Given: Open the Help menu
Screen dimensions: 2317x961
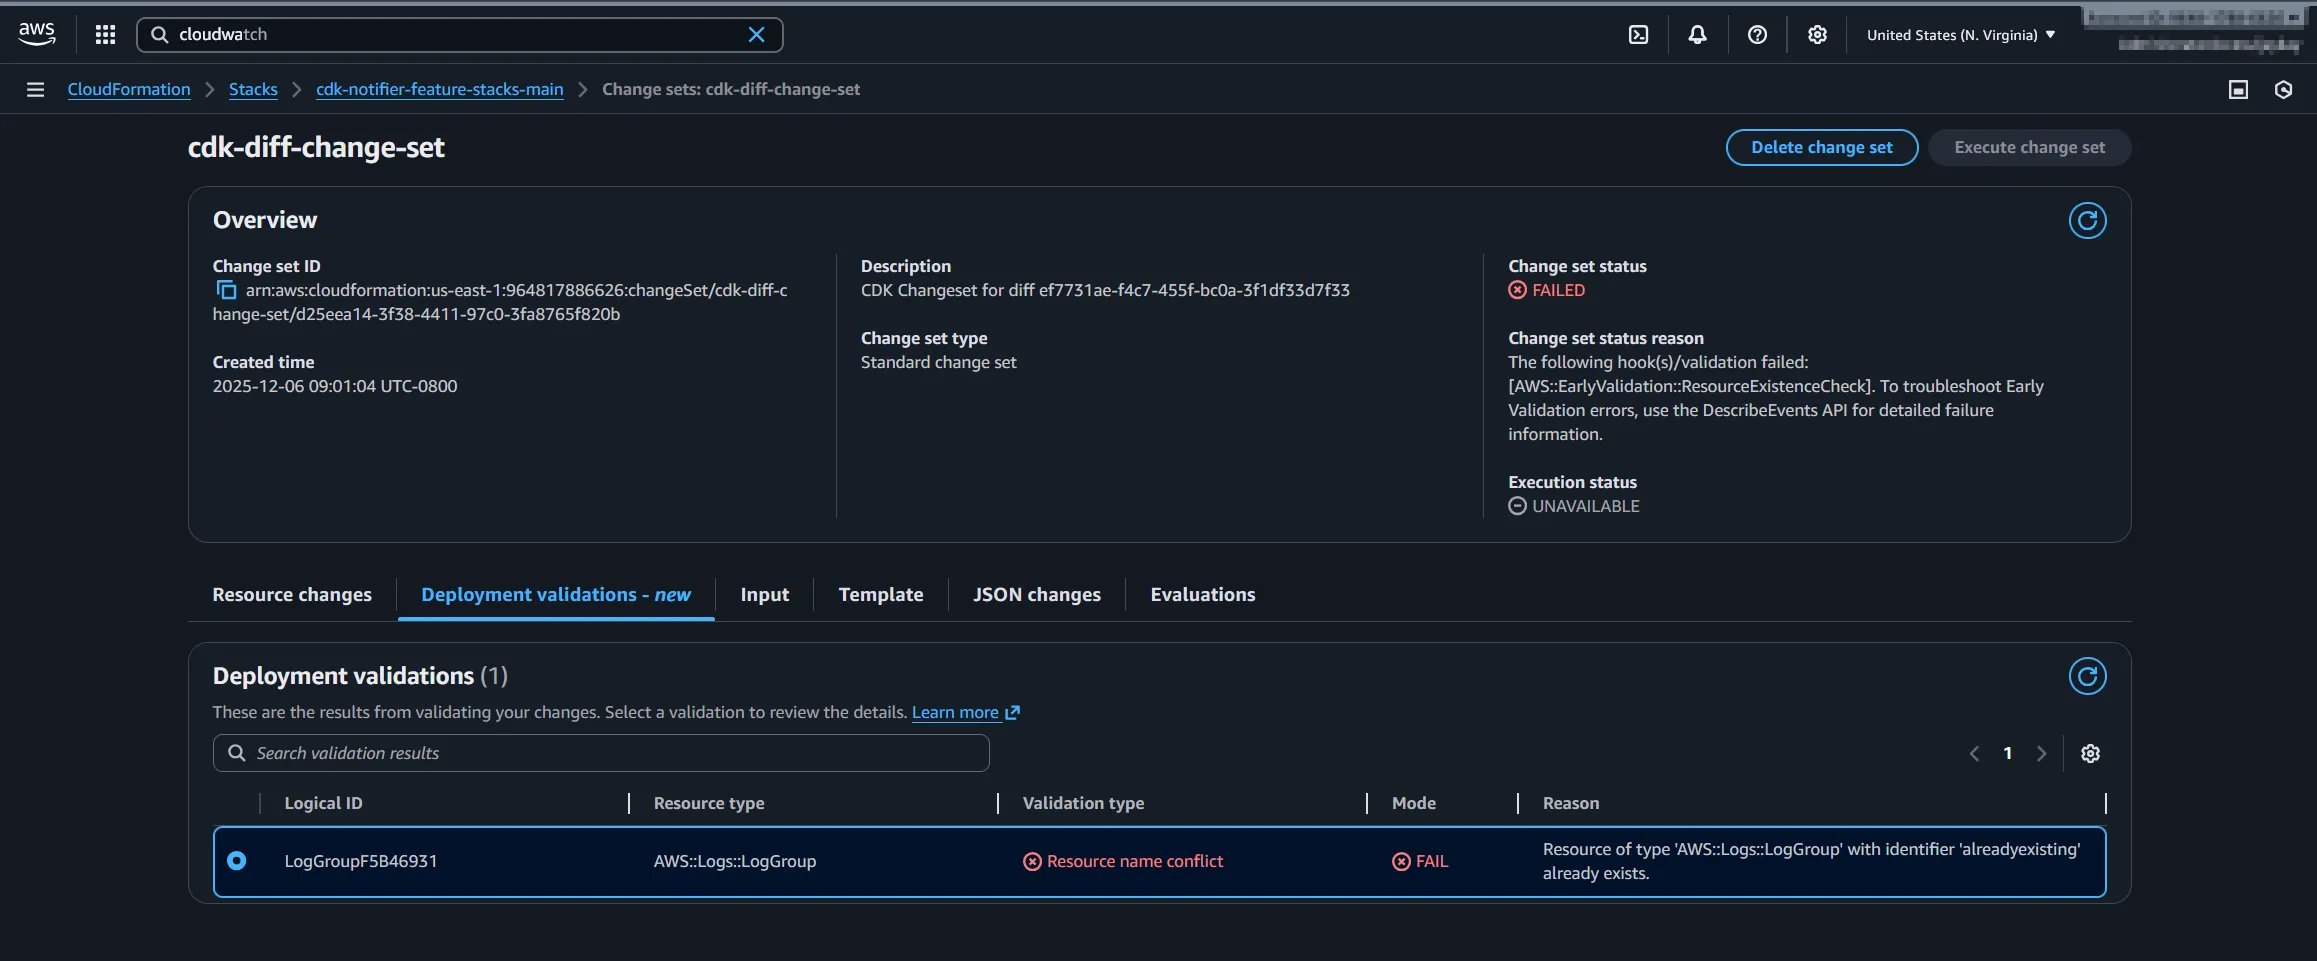Looking at the screenshot, I should (1757, 34).
